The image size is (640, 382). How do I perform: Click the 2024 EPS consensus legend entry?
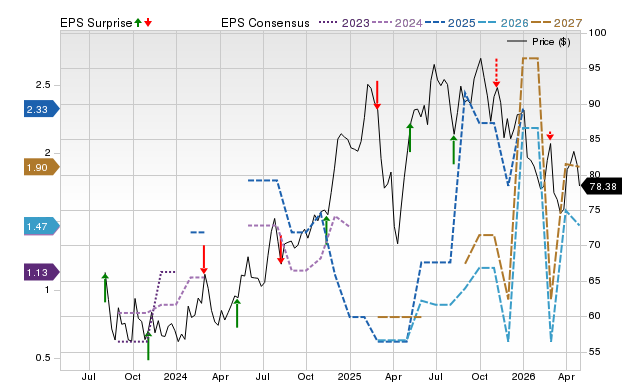coord(397,23)
